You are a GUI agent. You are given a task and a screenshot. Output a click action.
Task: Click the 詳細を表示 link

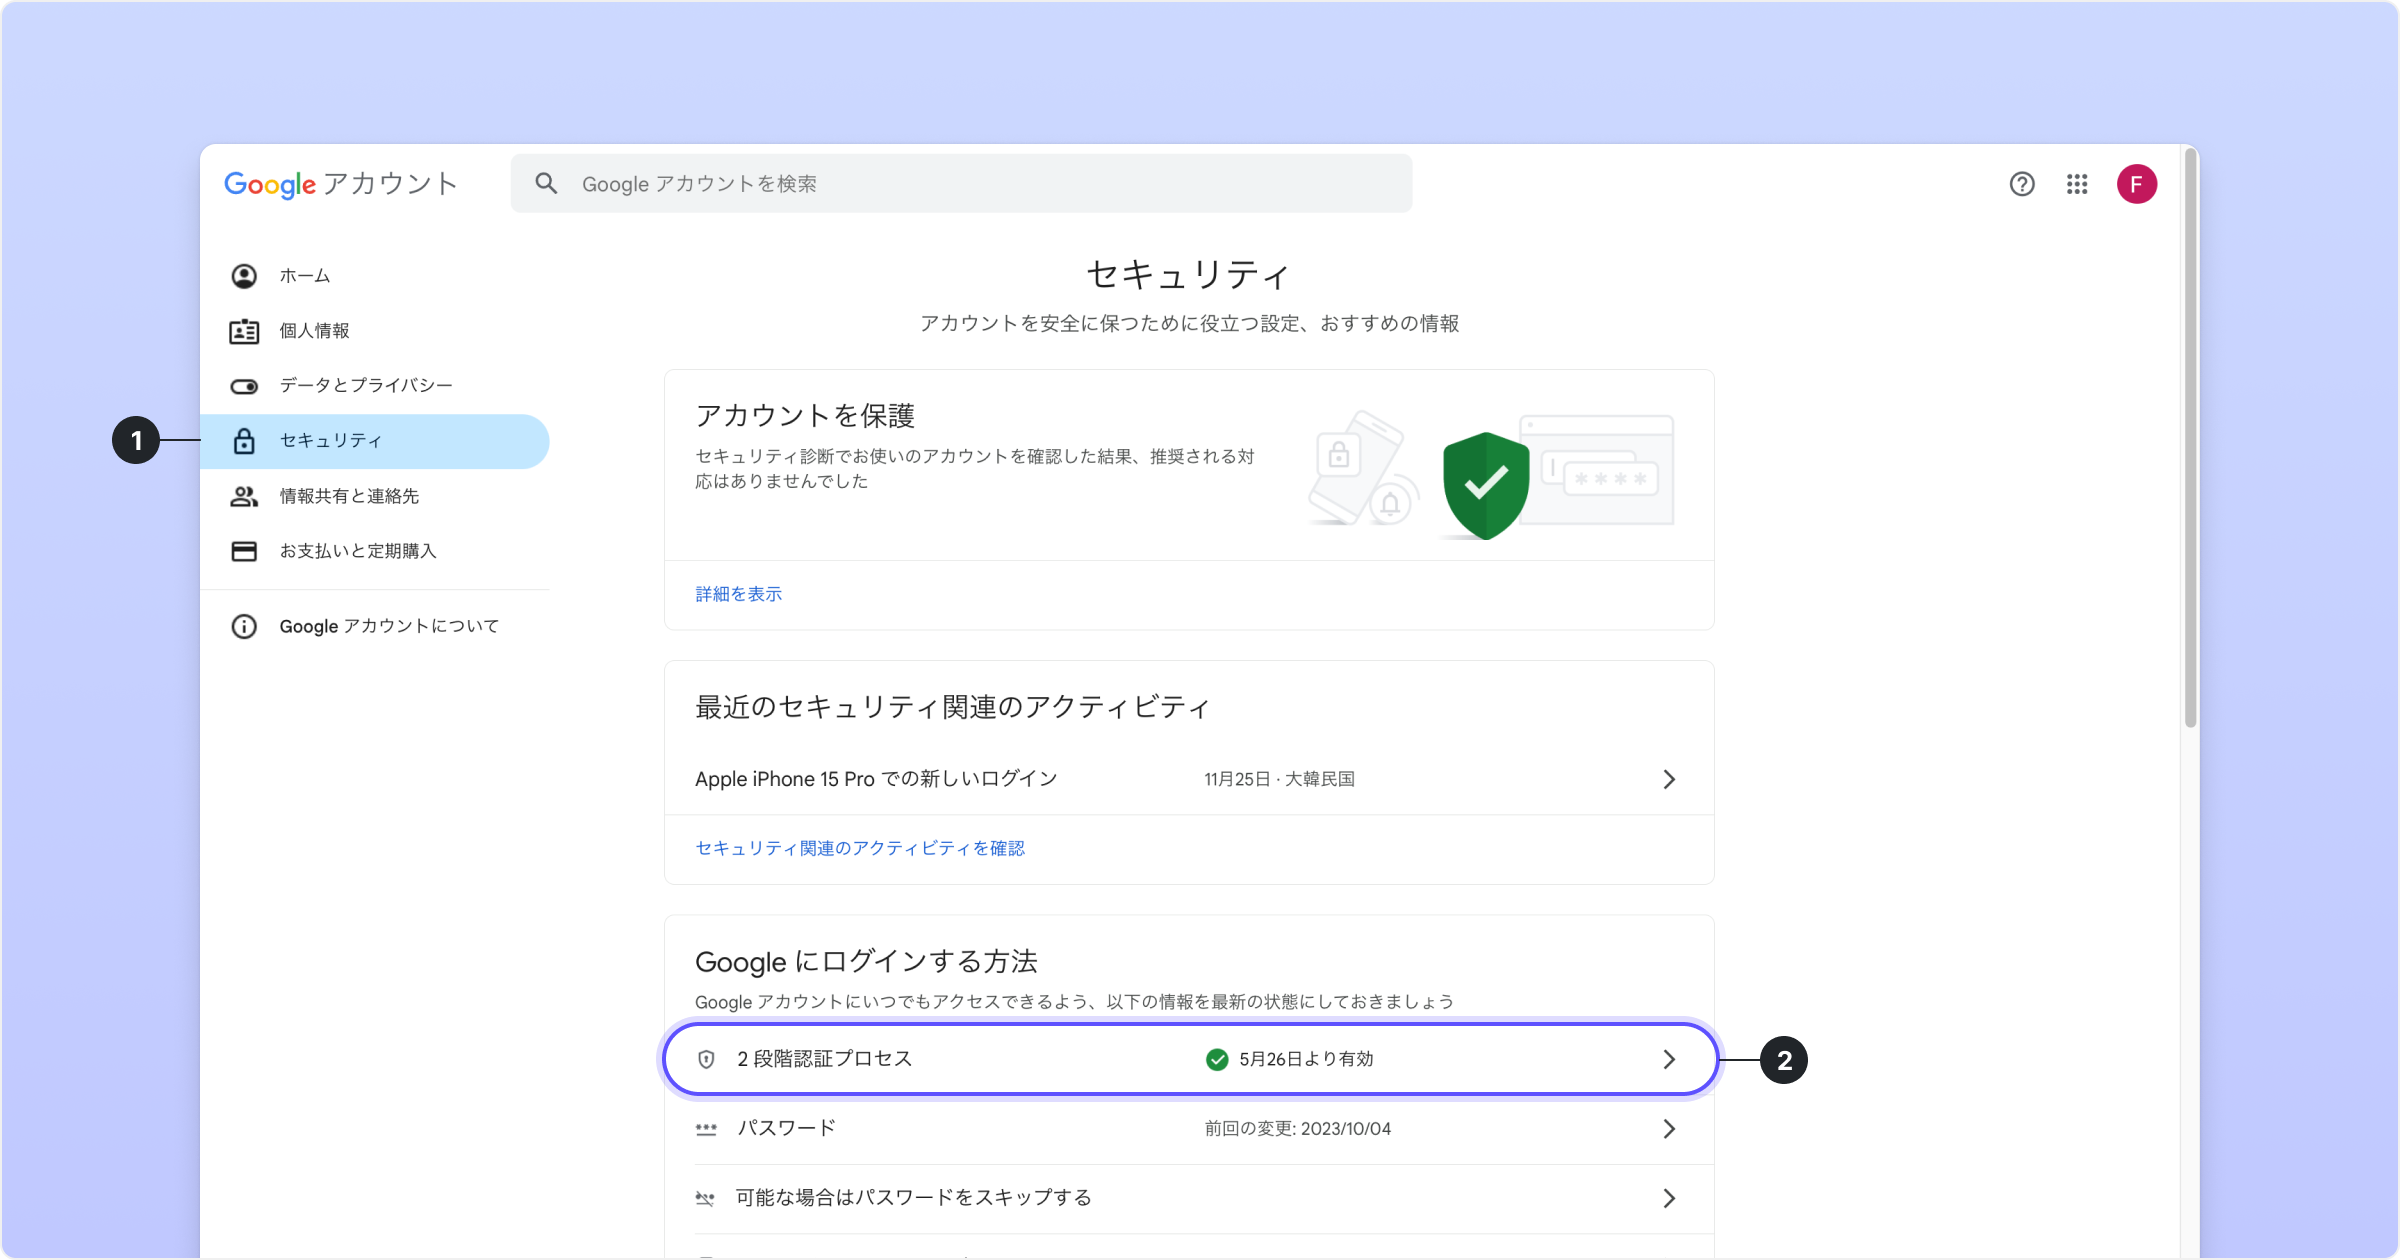[738, 594]
